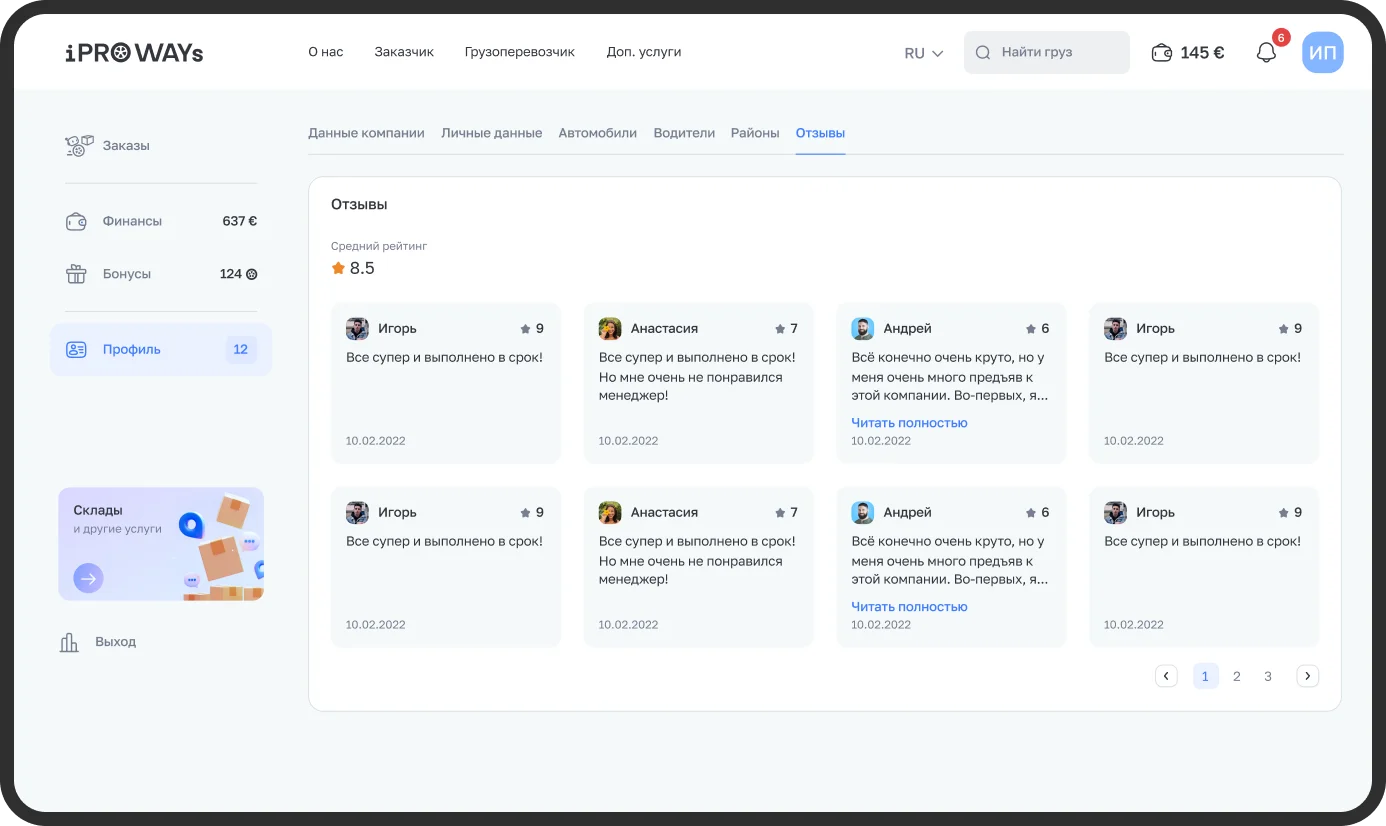Click the notification bell icon
Screen dimensions: 1386x826
coord(1266,53)
